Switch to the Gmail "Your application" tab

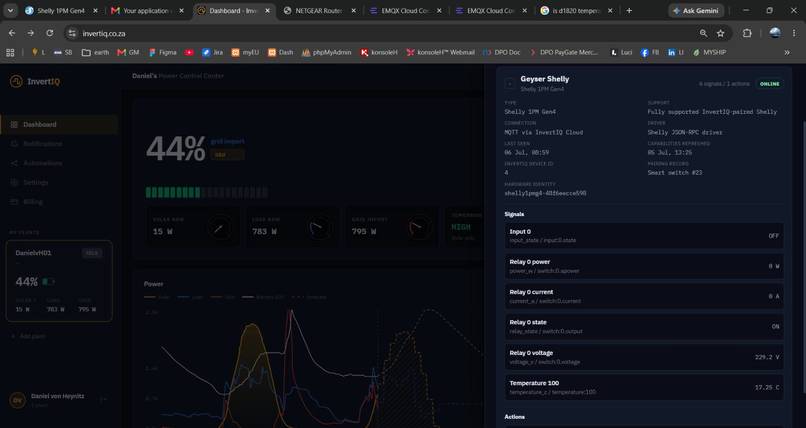146,10
